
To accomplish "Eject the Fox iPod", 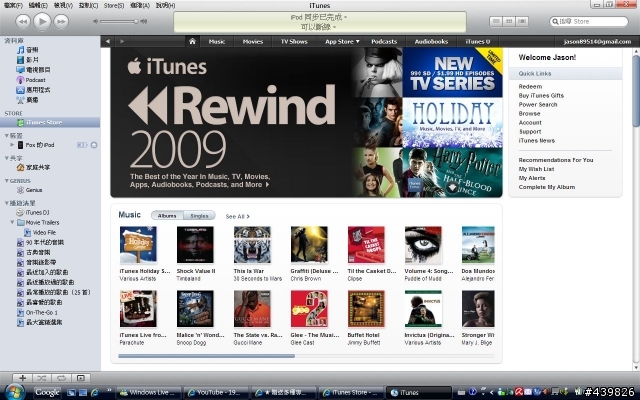I will [94, 145].
